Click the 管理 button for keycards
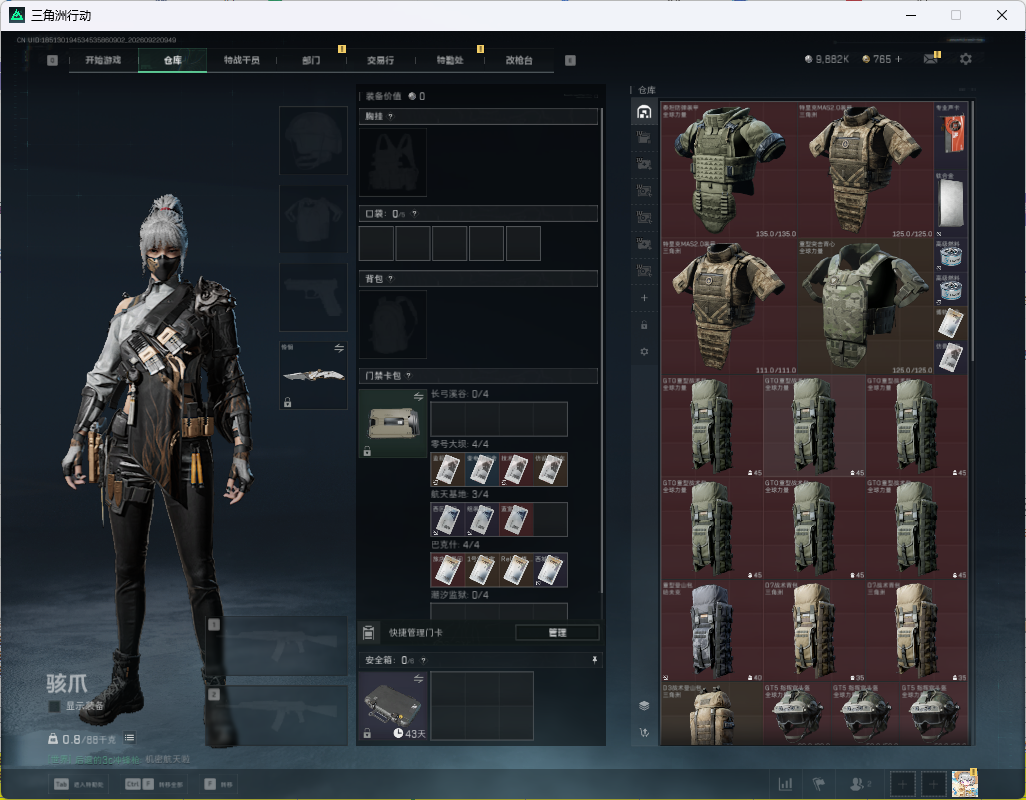 (557, 633)
